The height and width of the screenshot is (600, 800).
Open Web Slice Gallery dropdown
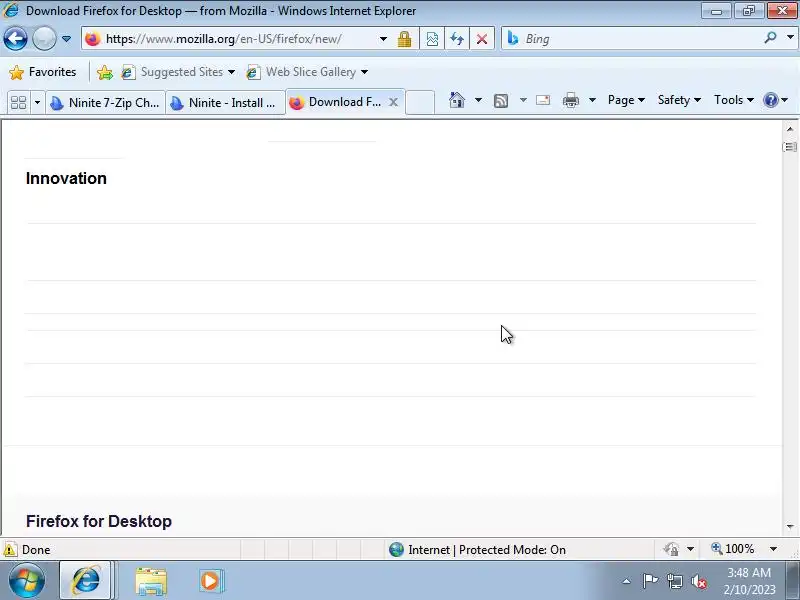point(307,72)
